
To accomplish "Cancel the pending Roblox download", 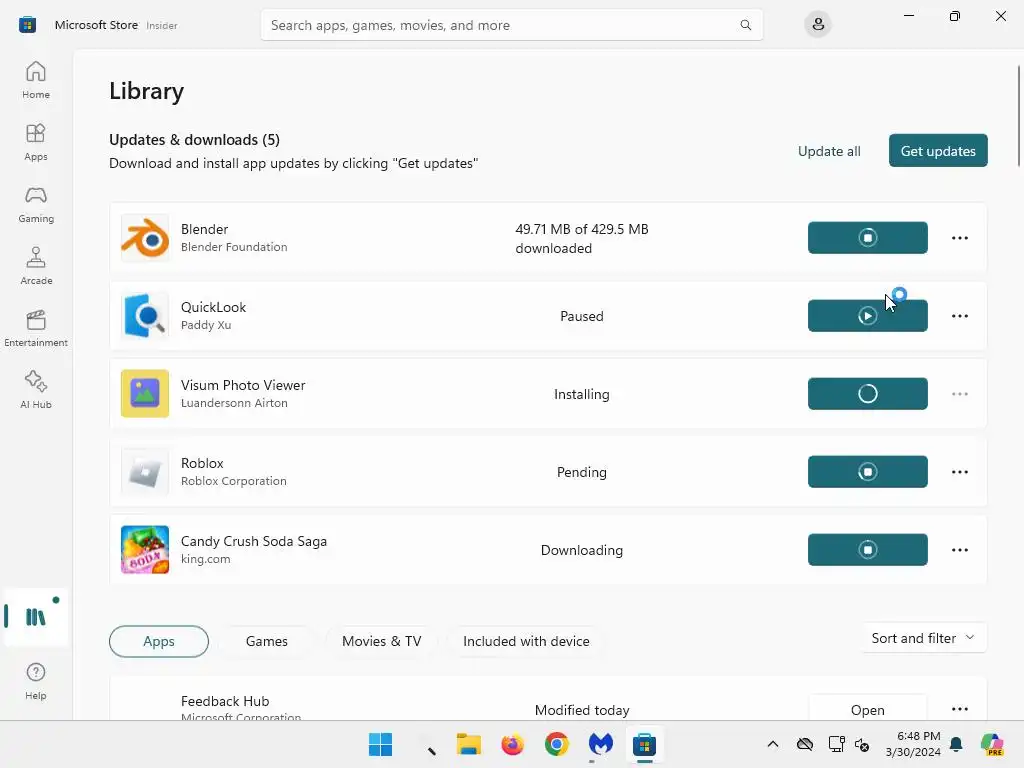I will pos(867,472).
